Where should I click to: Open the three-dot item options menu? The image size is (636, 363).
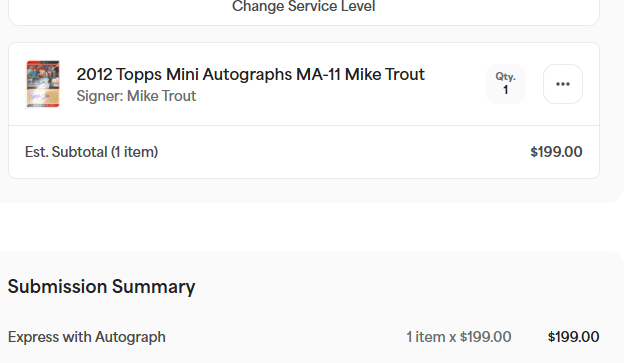(563, 84)
